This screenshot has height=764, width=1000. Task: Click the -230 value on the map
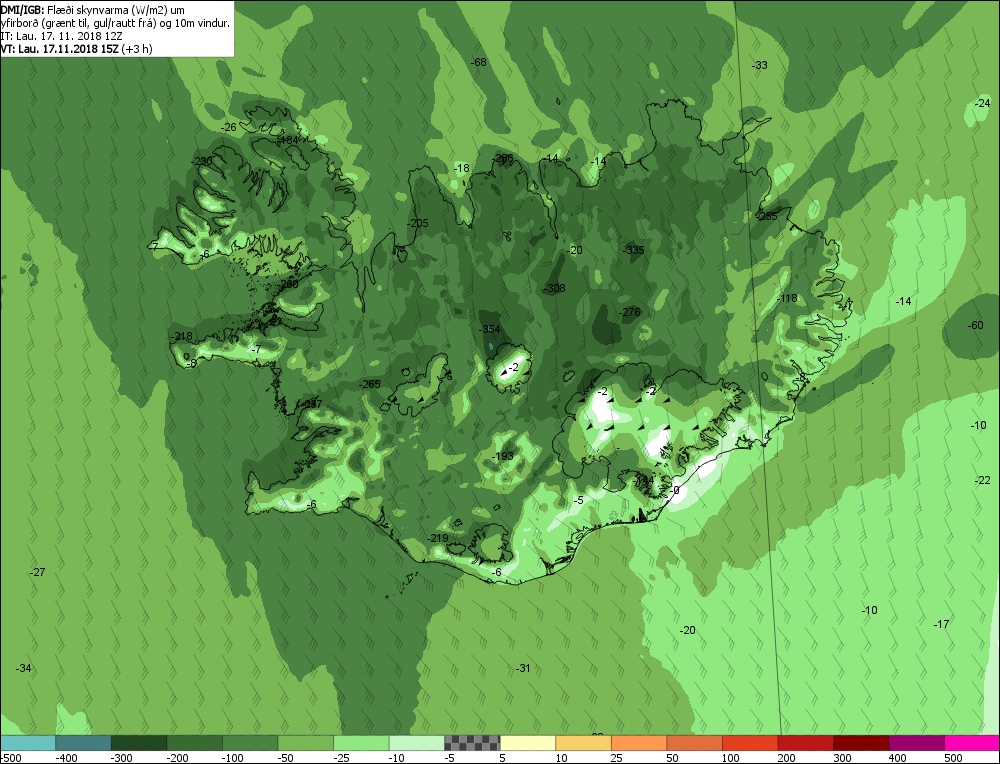tap(203, 161)
